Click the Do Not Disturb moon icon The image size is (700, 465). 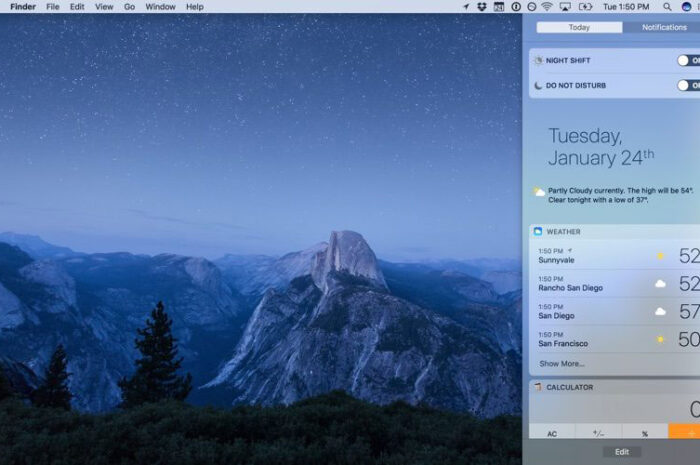click(538, 85)
